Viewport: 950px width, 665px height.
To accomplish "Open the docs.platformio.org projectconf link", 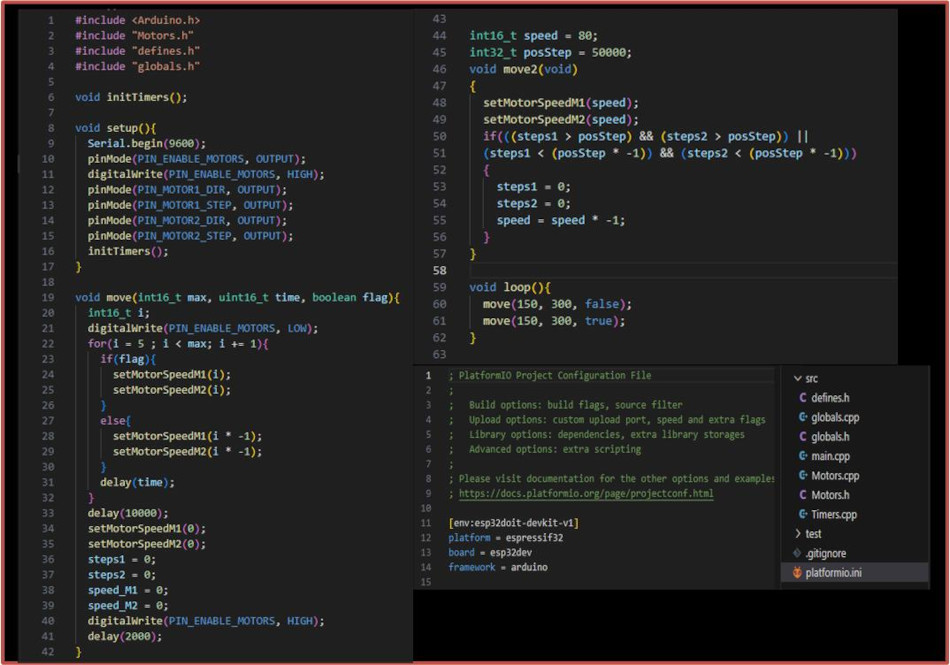I will click(586, 493).
